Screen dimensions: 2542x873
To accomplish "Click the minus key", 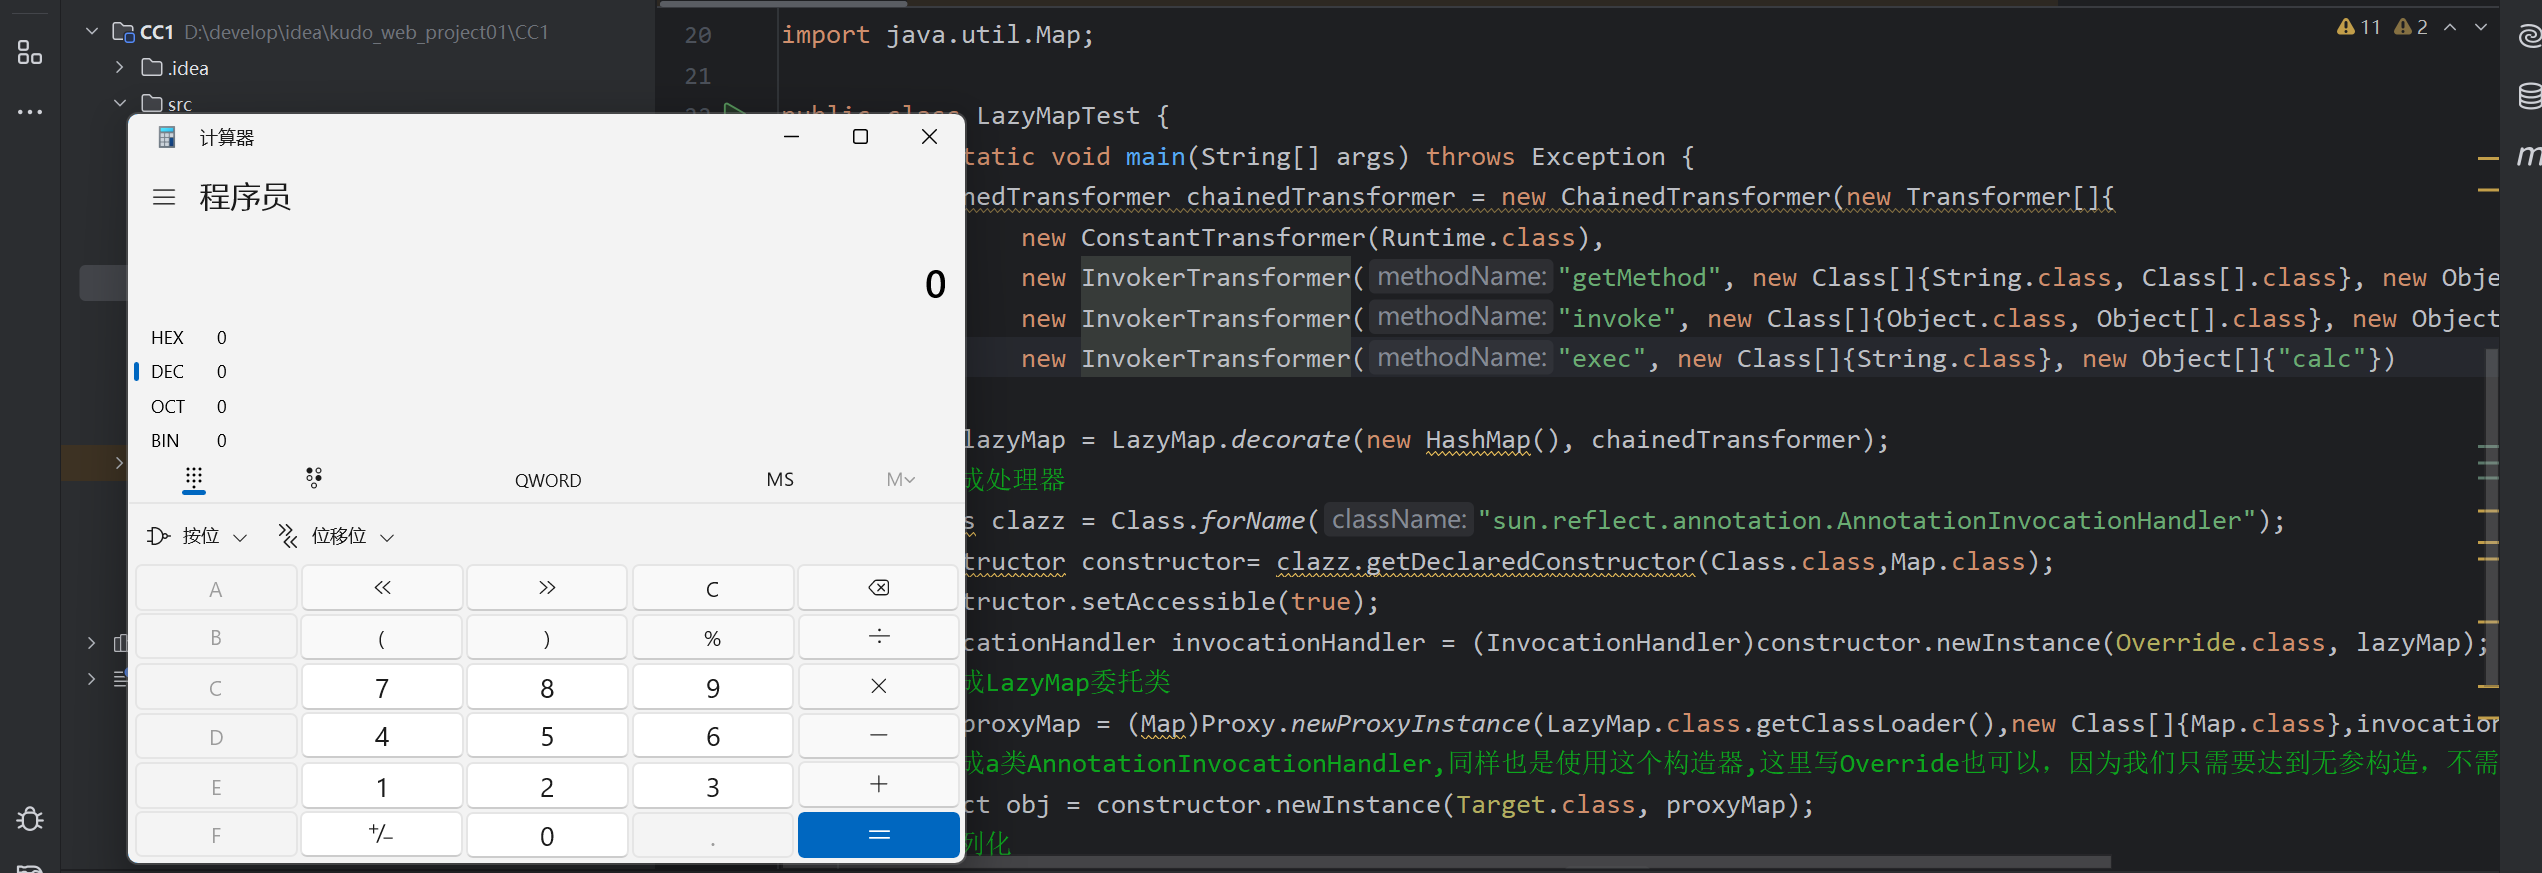I will [x=878, y=736].
